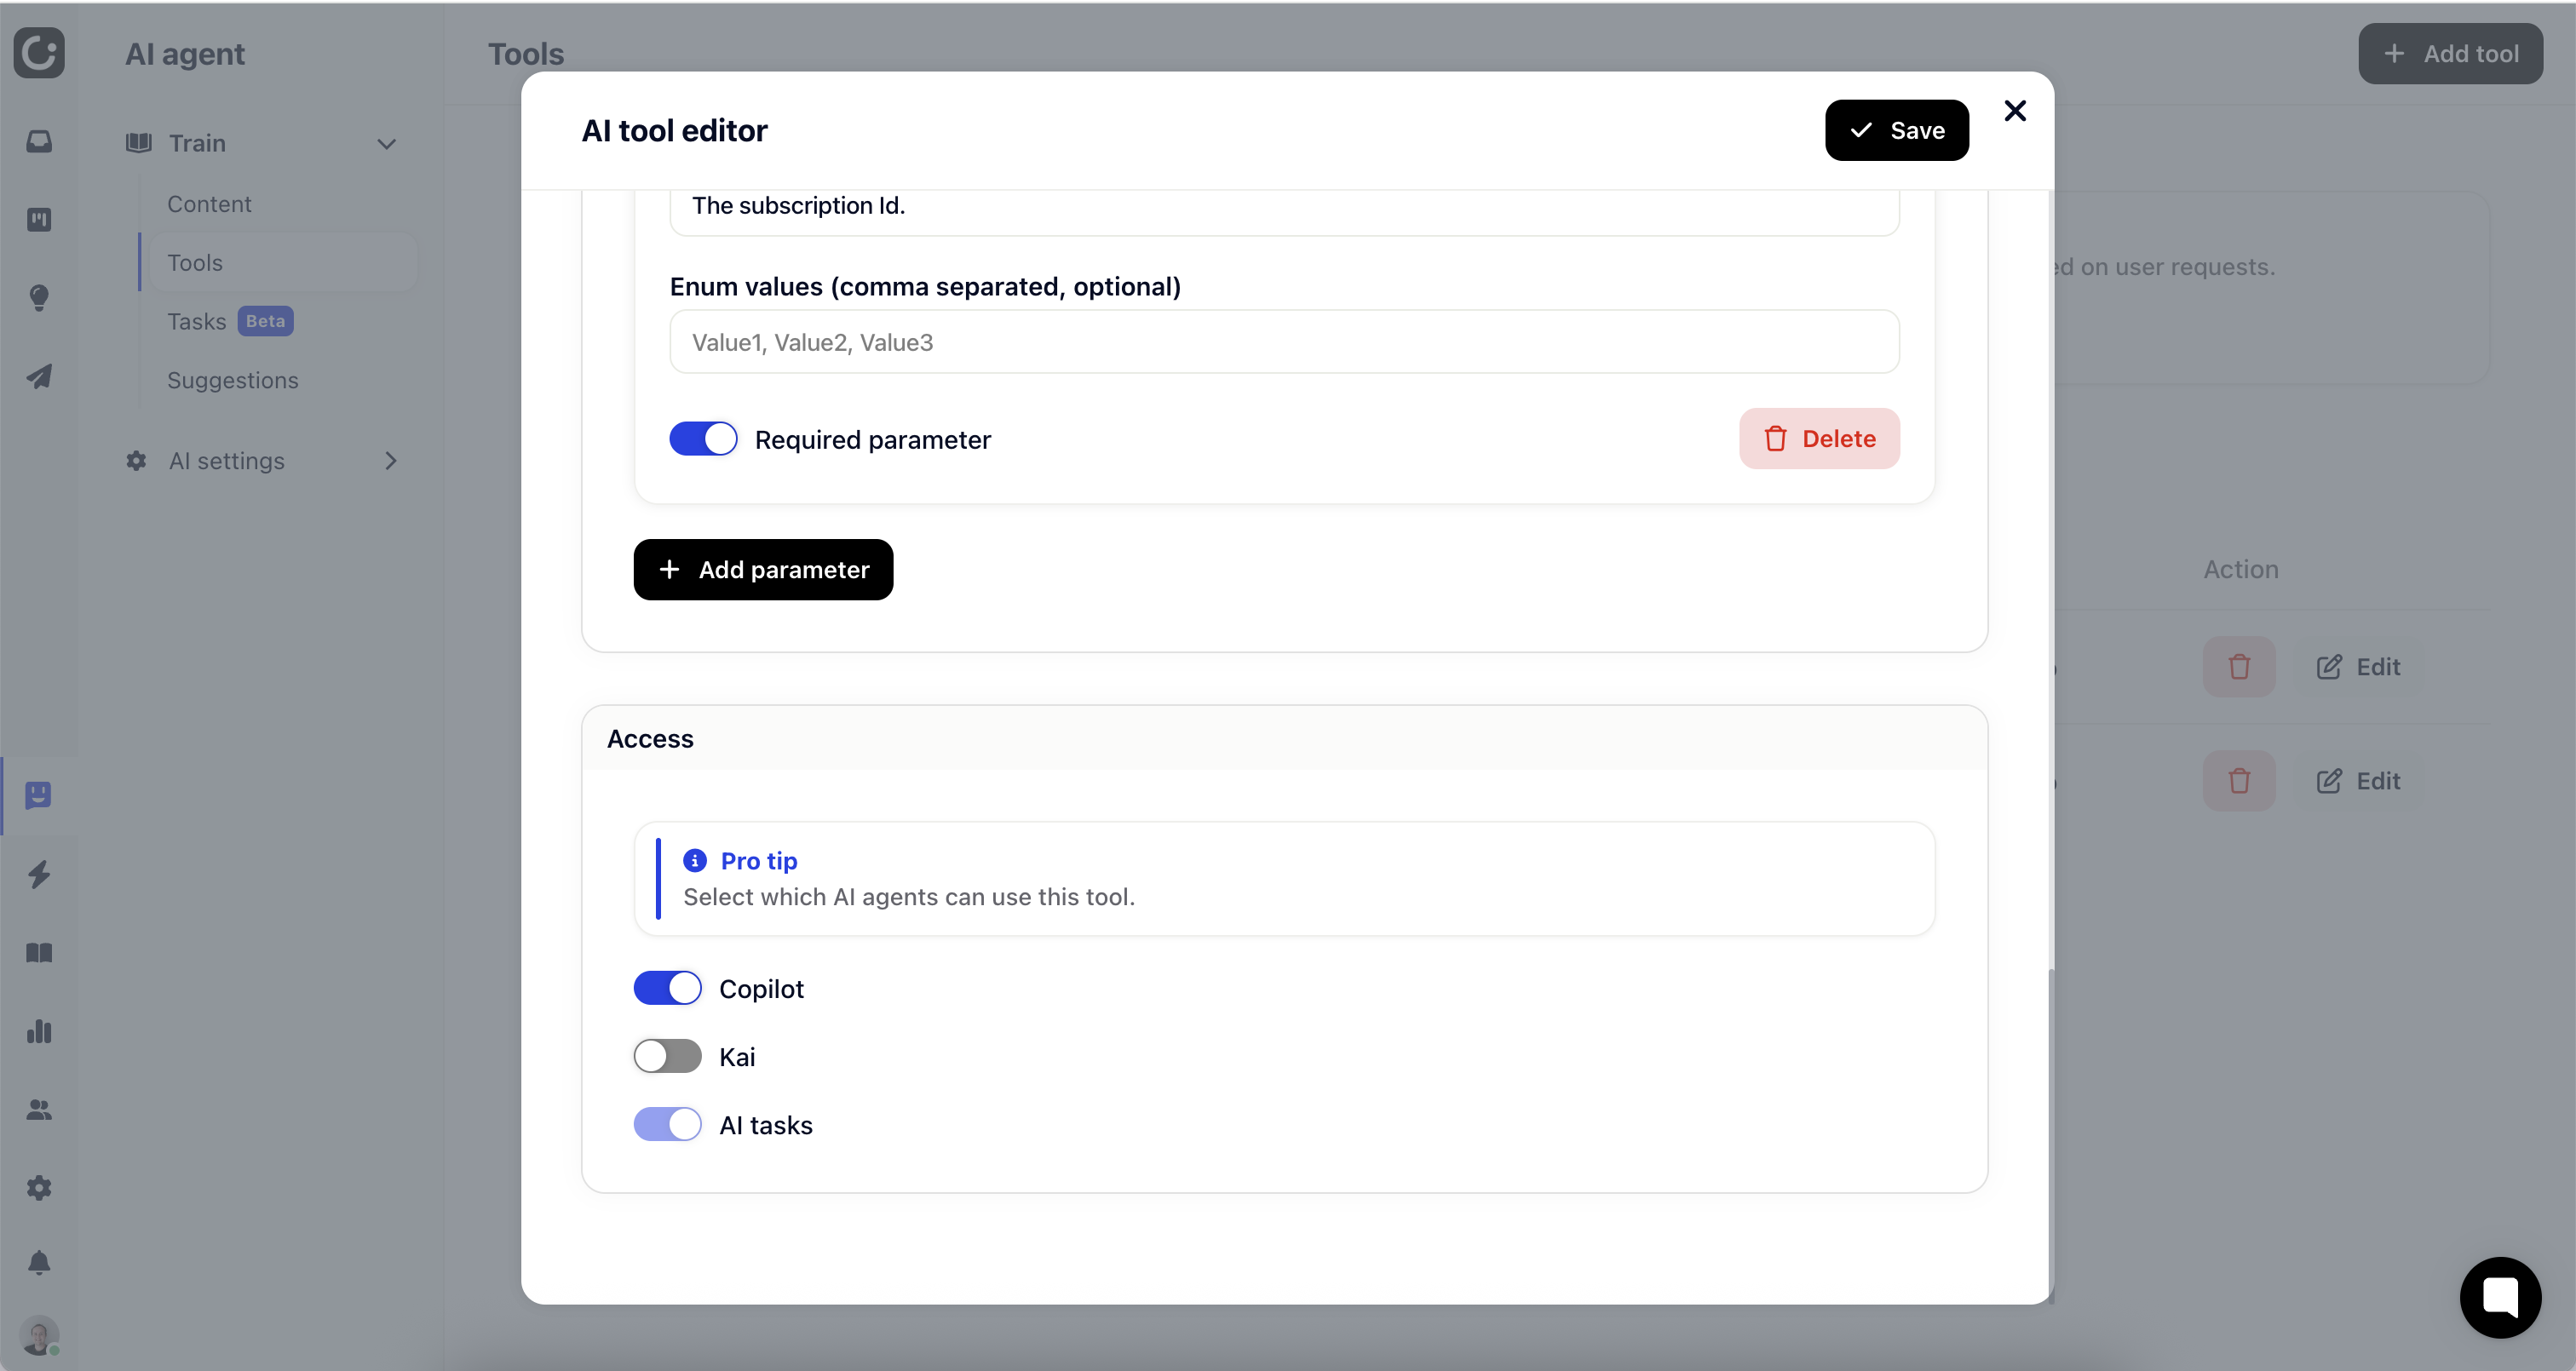2576x1371 pixels.
Task: Open the kanban board icon in sidebar
Action: click(x=39, y=219)
